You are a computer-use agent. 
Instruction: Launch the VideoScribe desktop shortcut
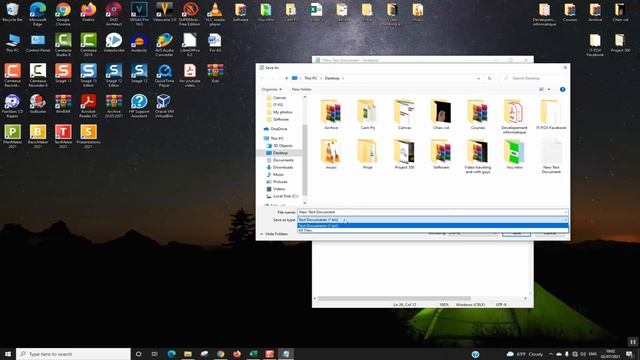(113, 43)
